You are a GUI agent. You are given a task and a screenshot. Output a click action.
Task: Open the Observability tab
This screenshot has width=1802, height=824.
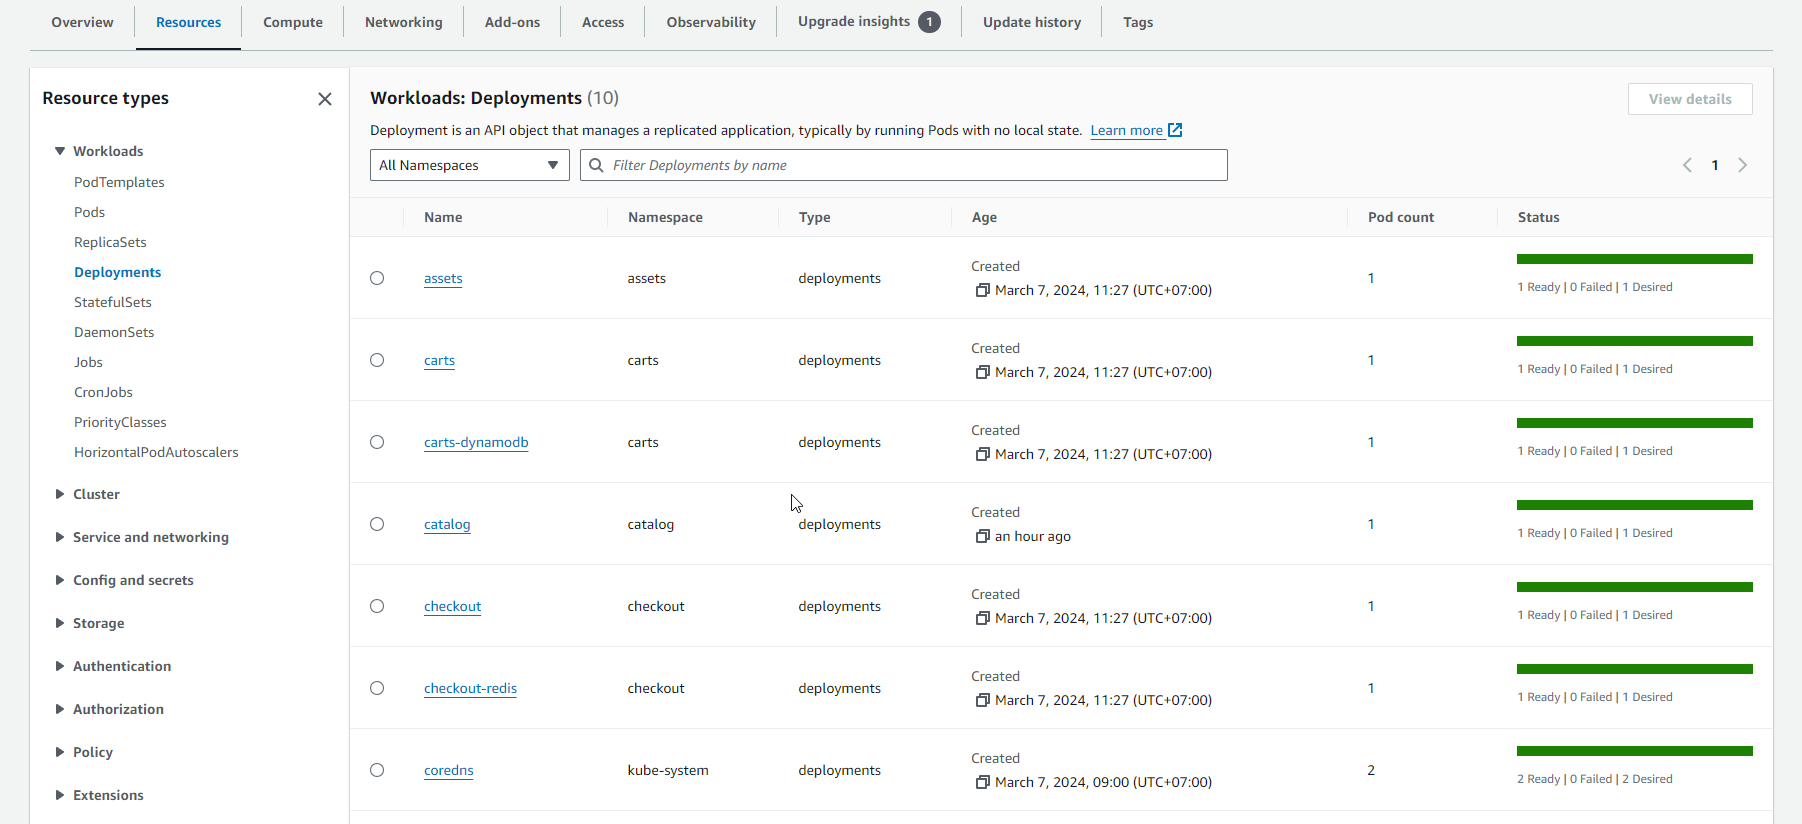711,22
